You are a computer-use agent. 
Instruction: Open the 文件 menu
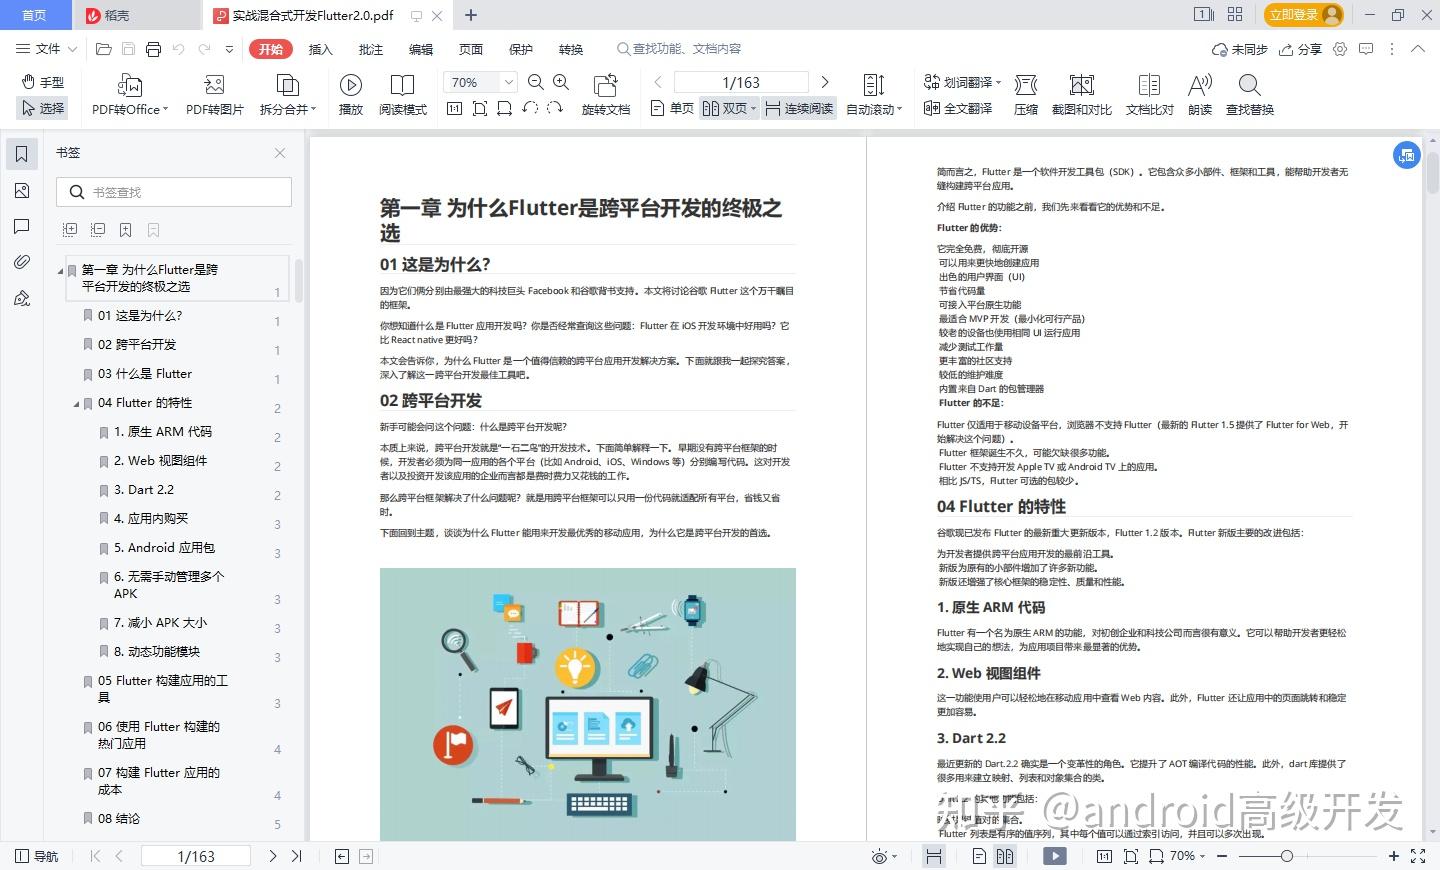tap(48, 48)
